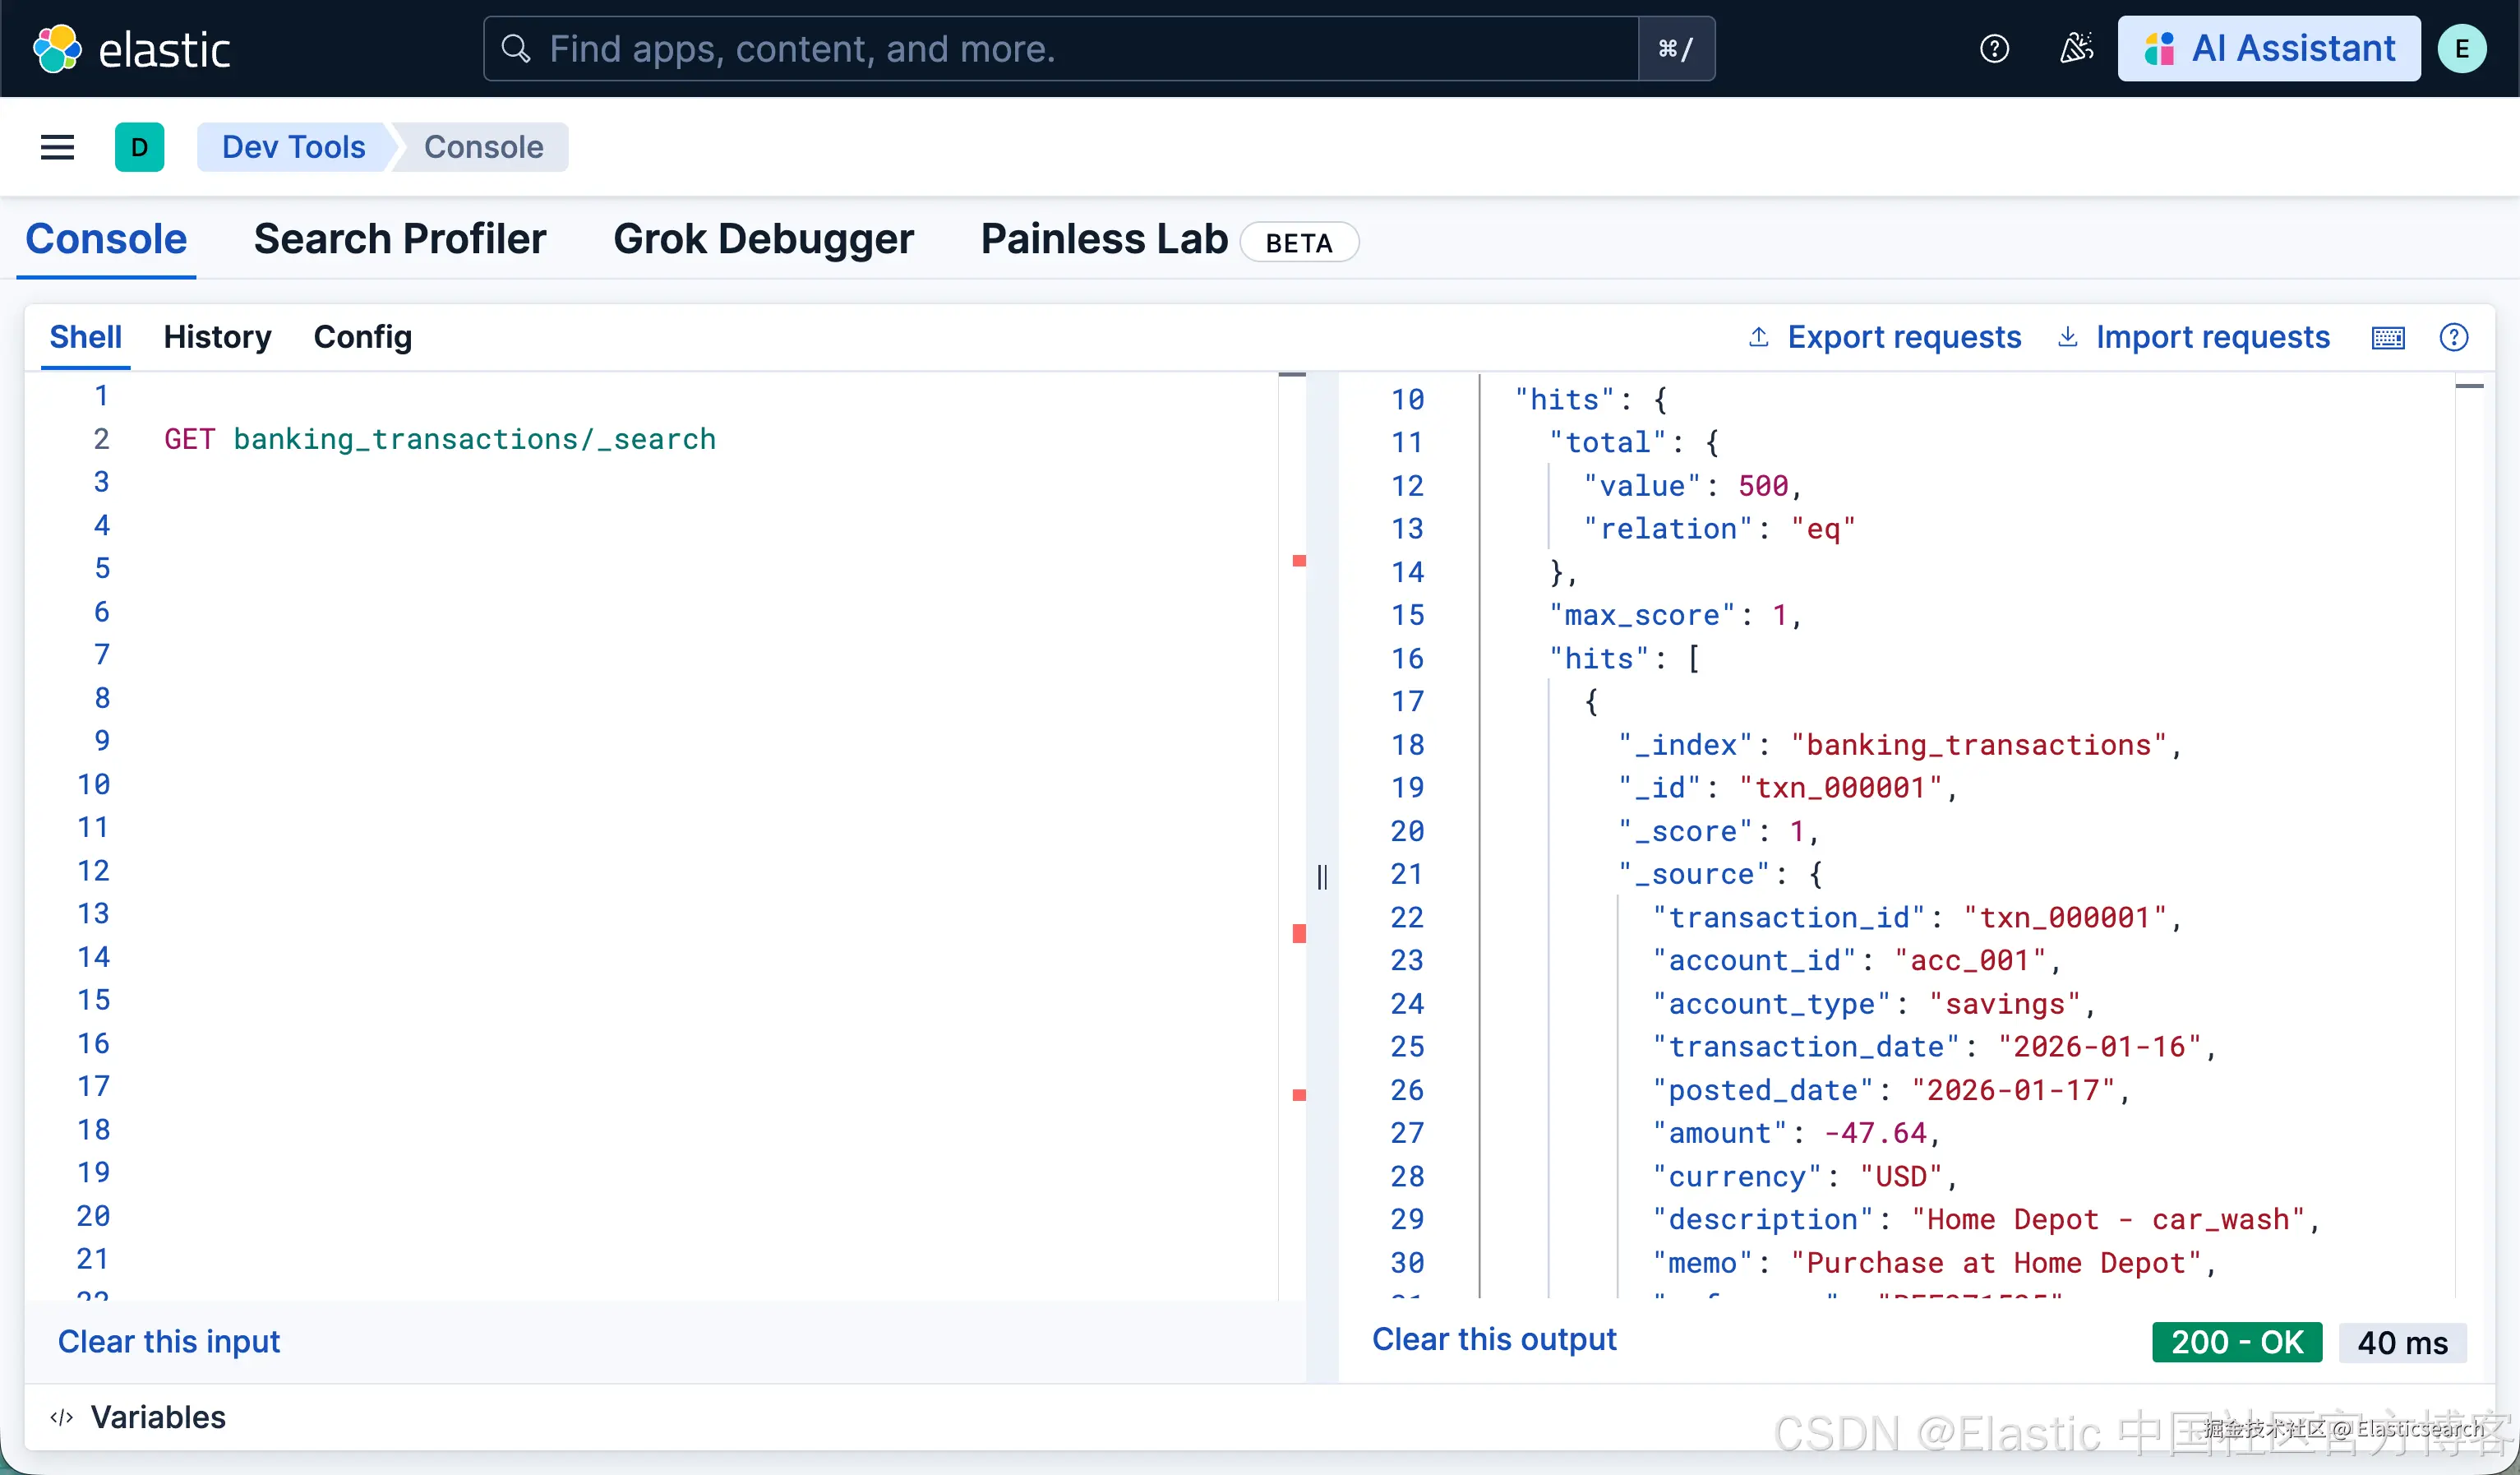Screen dimensions: 2520x1475
Task: Focus the Find apps search field
Action: click(x=1060, y=48)
